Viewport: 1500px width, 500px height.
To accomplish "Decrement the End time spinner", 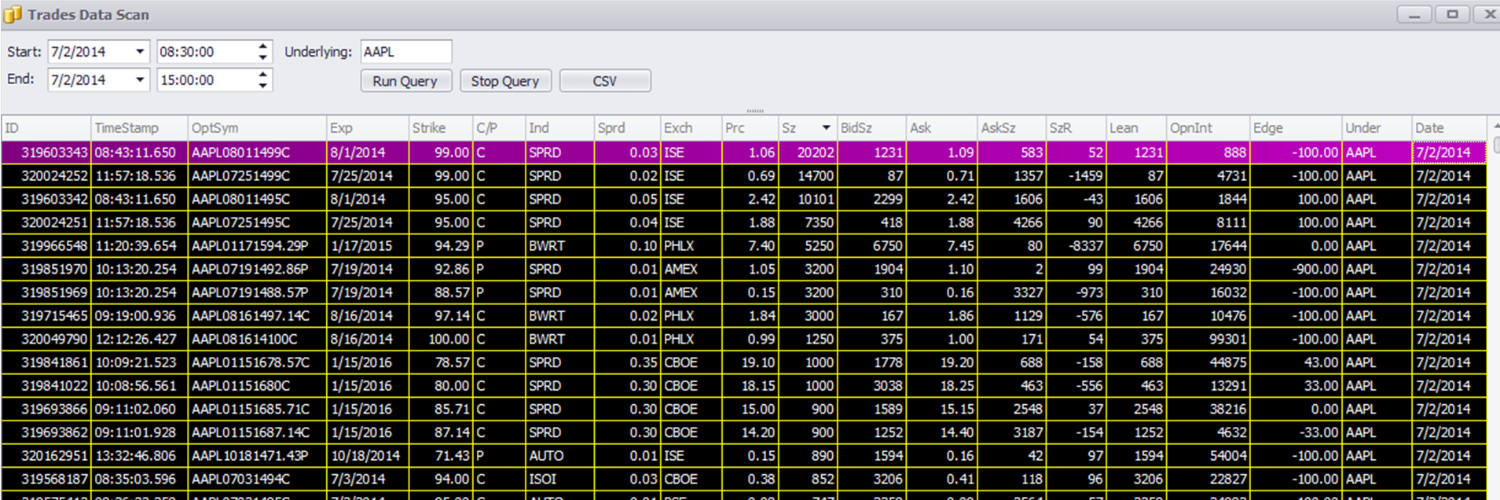I will pos(263,85).
